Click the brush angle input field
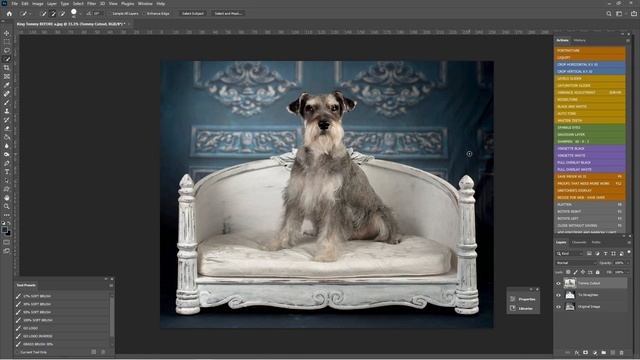Image resolution: width=640 pixels, height=360 pixels. [x=97, y=13]
